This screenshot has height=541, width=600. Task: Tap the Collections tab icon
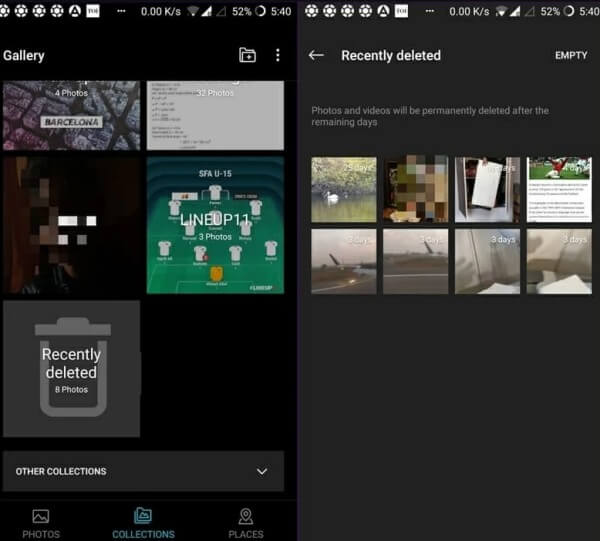[x=143, y=516]
